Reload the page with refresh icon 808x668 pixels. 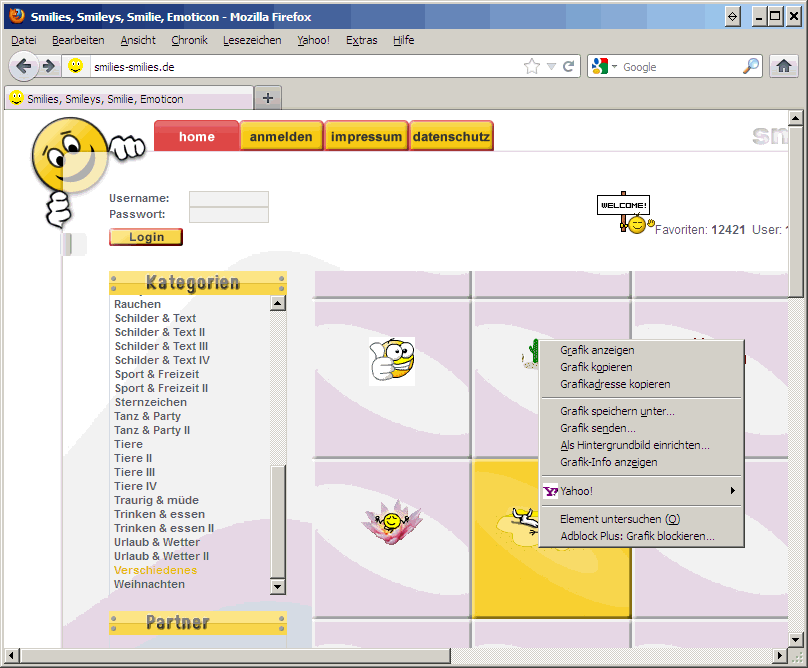tap(569, 67)
